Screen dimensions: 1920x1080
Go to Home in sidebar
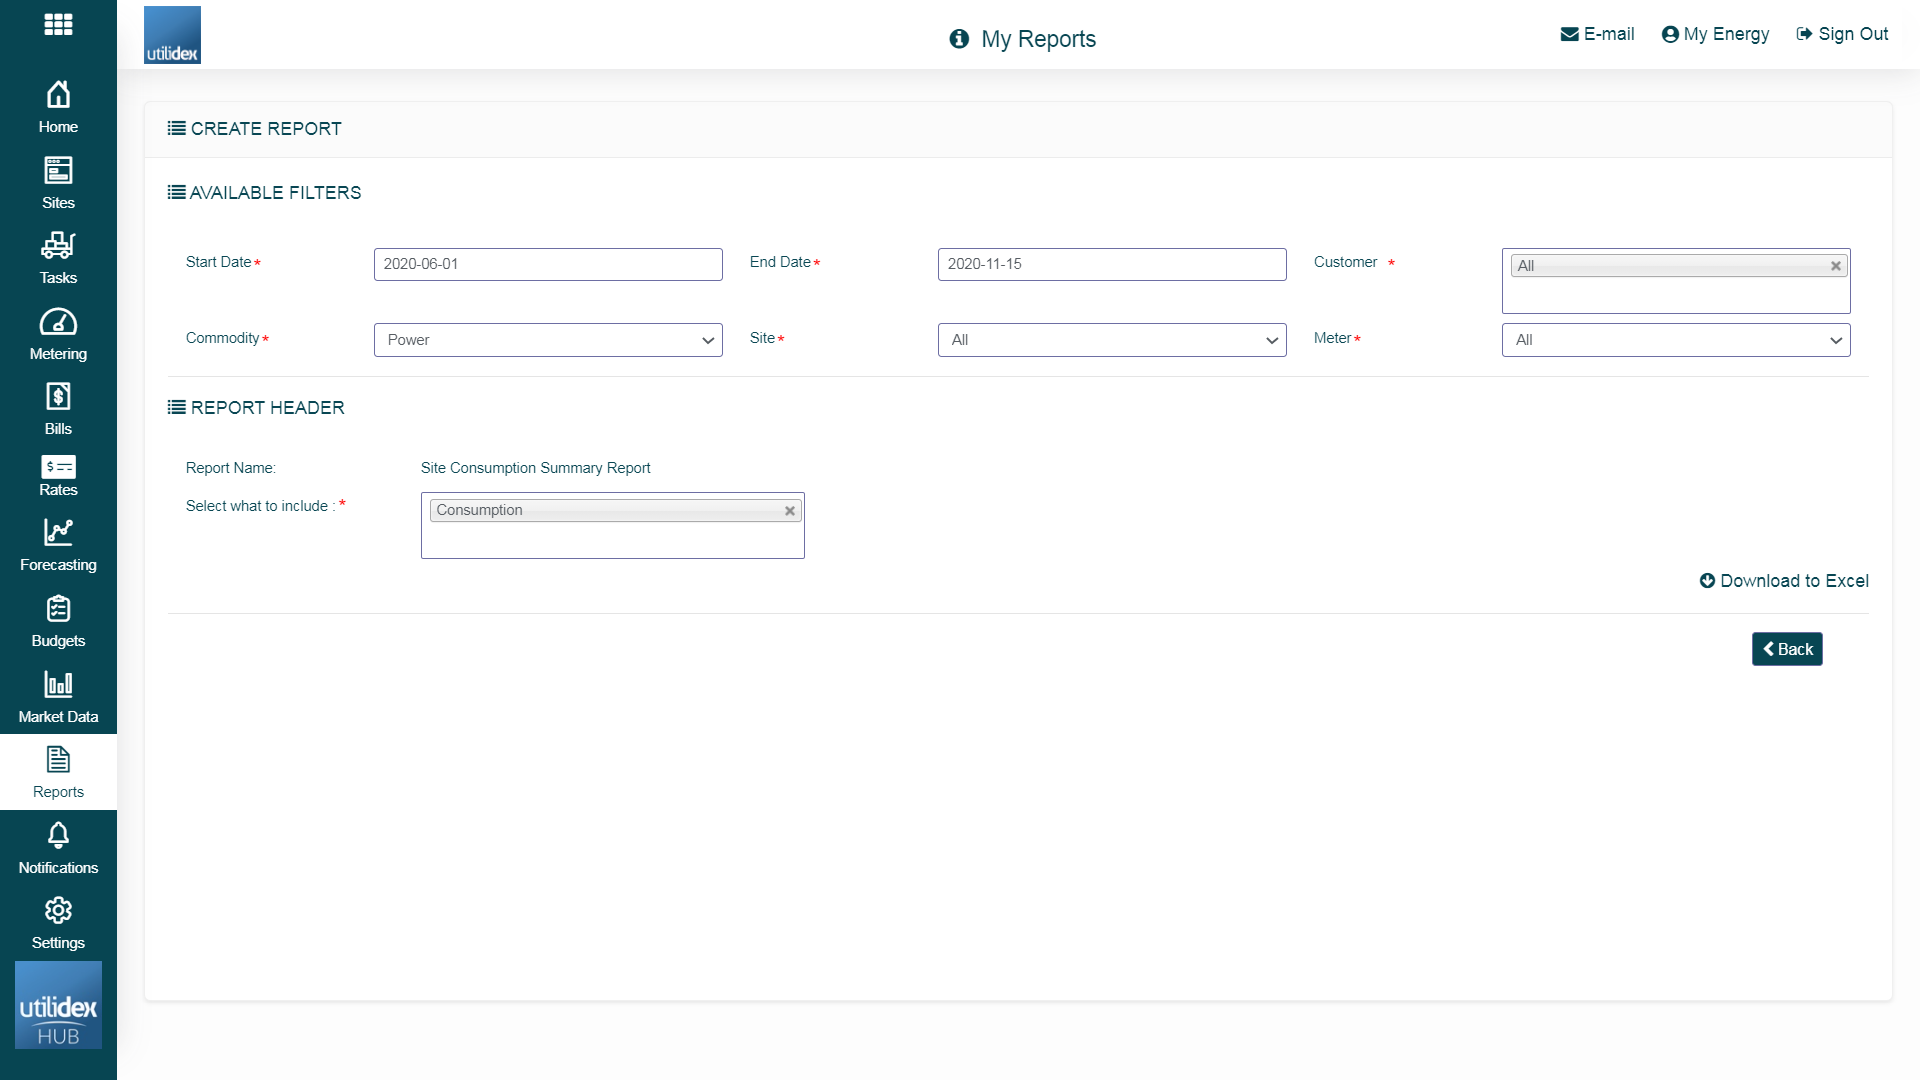[58, 107]
